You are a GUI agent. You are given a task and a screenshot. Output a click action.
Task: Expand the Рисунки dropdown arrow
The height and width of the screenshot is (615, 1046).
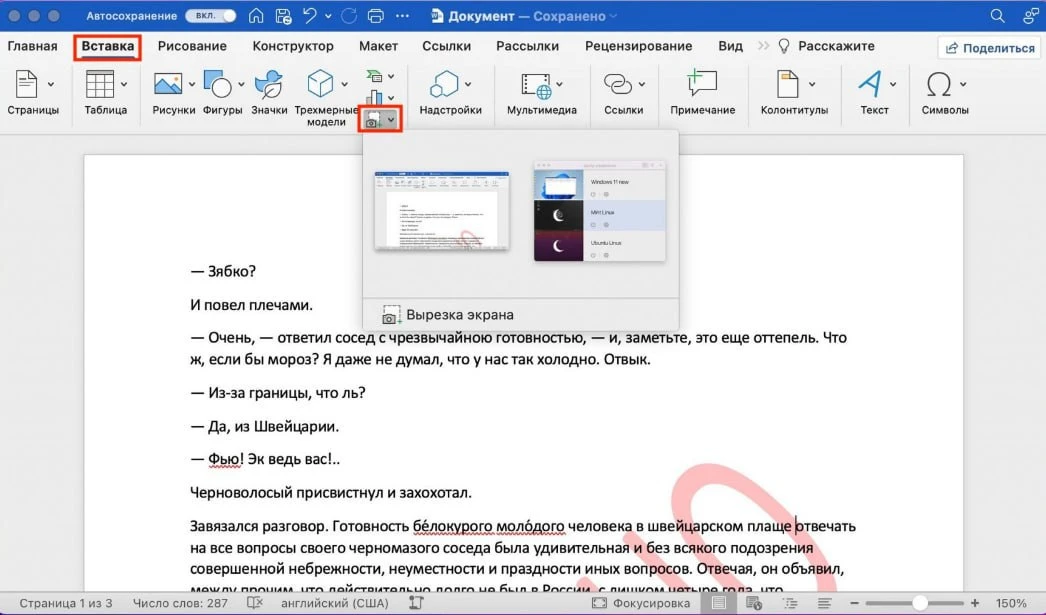click(x=191, y=85)
